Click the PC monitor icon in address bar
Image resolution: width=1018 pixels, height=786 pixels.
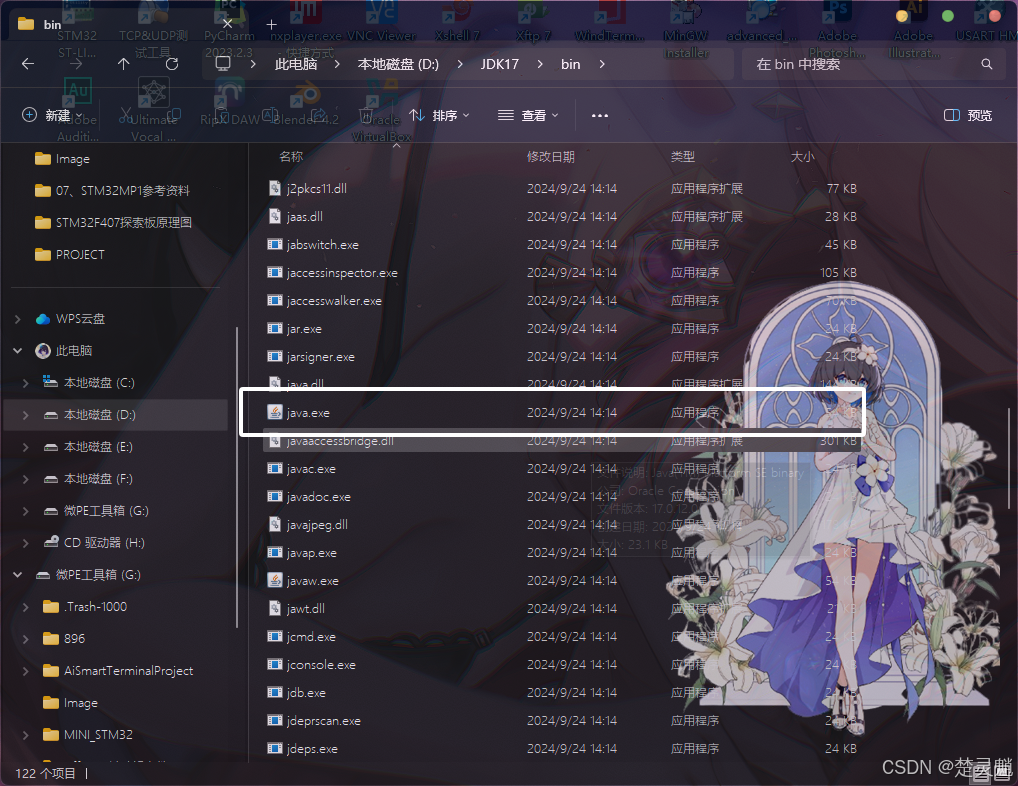point(223,64)
